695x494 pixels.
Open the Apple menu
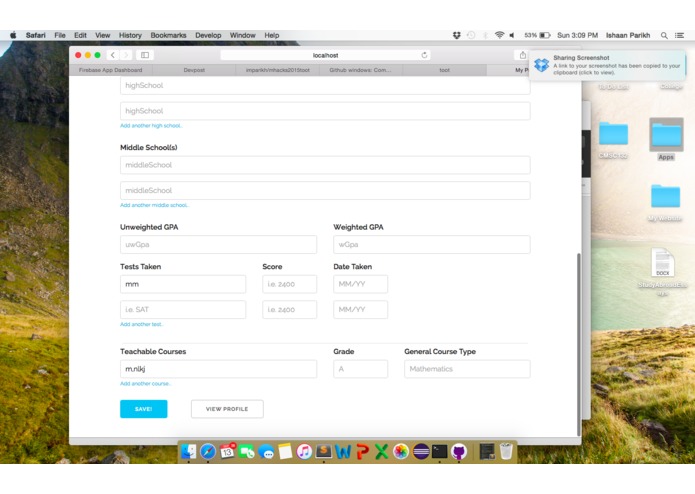pyautogui.click(x=13, y=35)
